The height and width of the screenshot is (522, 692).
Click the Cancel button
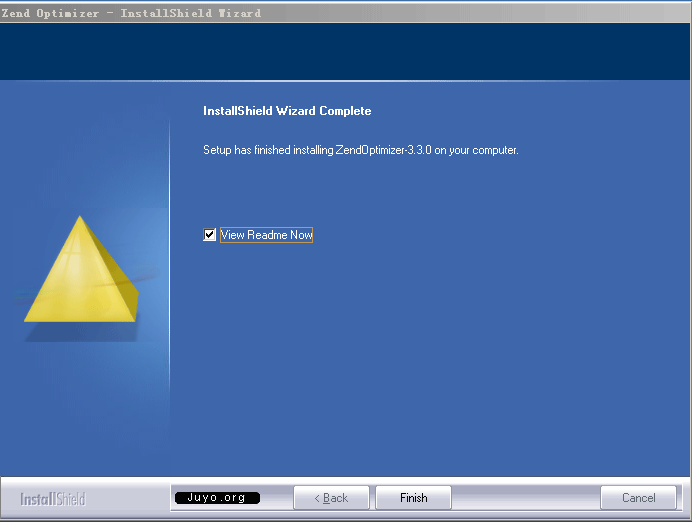638,498
